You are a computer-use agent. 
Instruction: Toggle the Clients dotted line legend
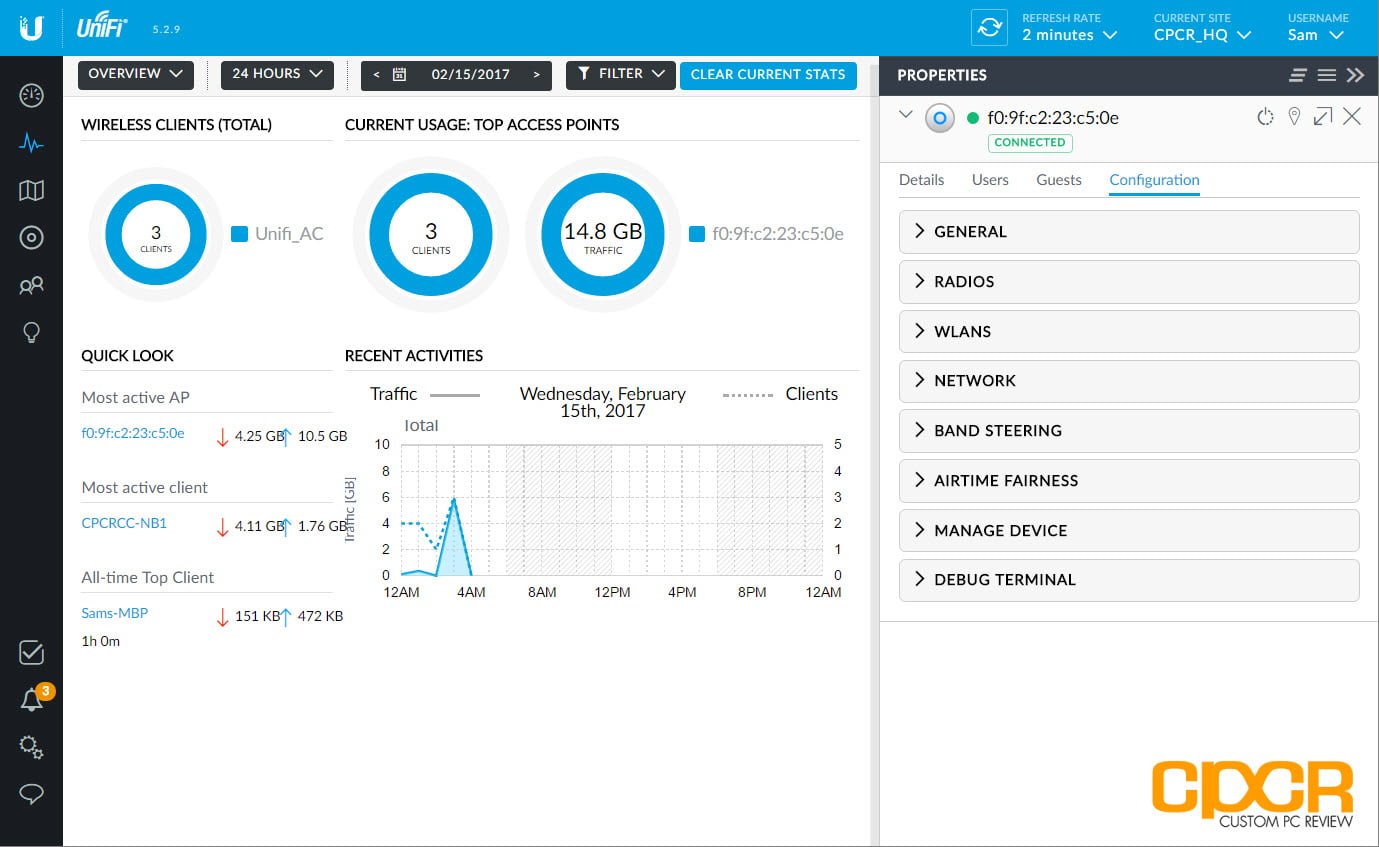point(780,394)
